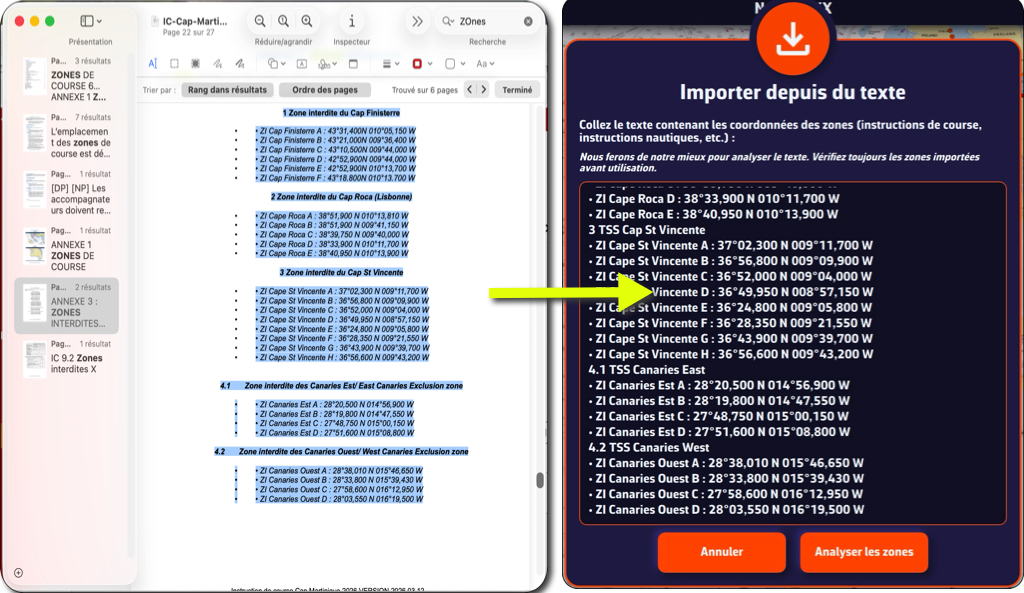Go to the next search result
Screen dimensions: 1024x593
tap(484, 90)
